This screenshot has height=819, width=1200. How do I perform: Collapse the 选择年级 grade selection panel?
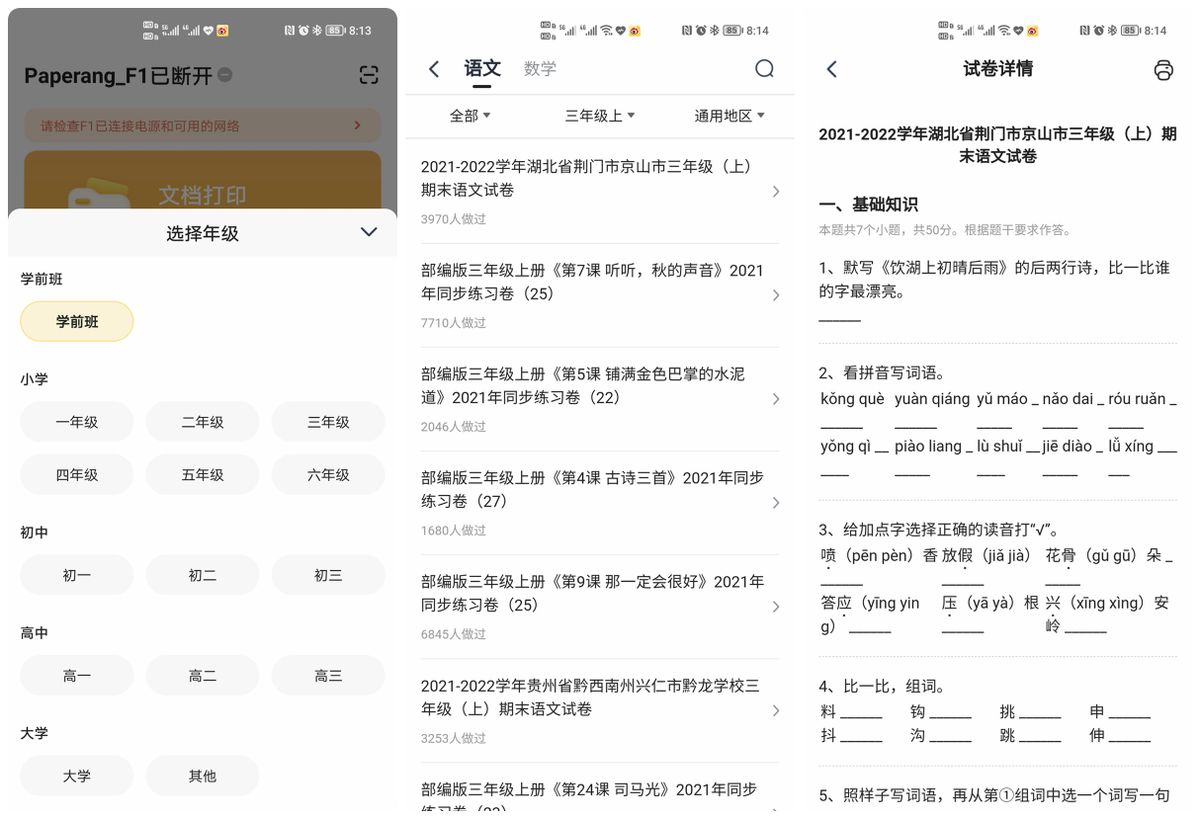tap(368, 231)
